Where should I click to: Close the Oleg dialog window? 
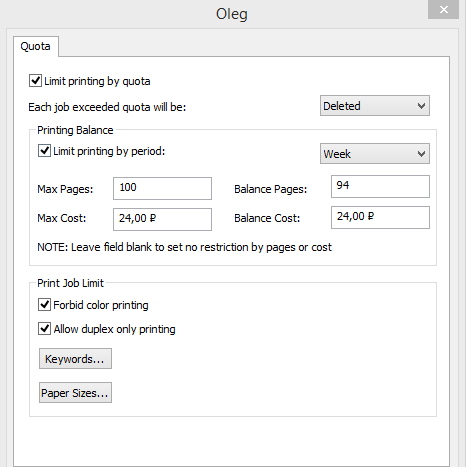pos(443,9)
